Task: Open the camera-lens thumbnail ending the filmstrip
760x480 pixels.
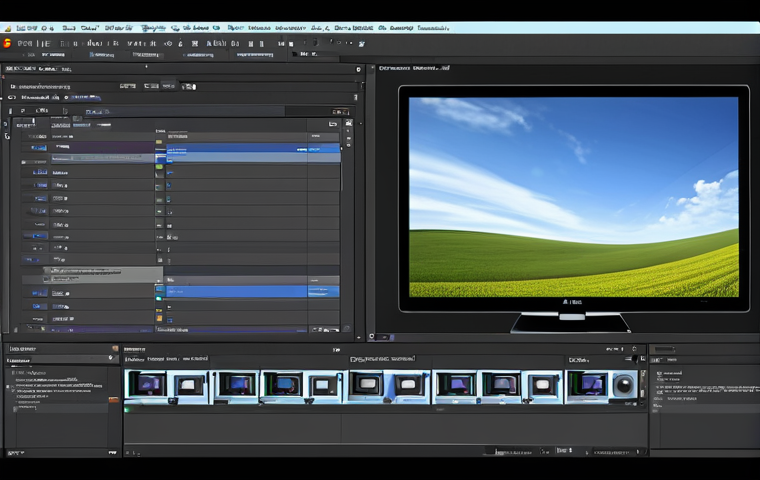Action: click(x=623, y=386)
